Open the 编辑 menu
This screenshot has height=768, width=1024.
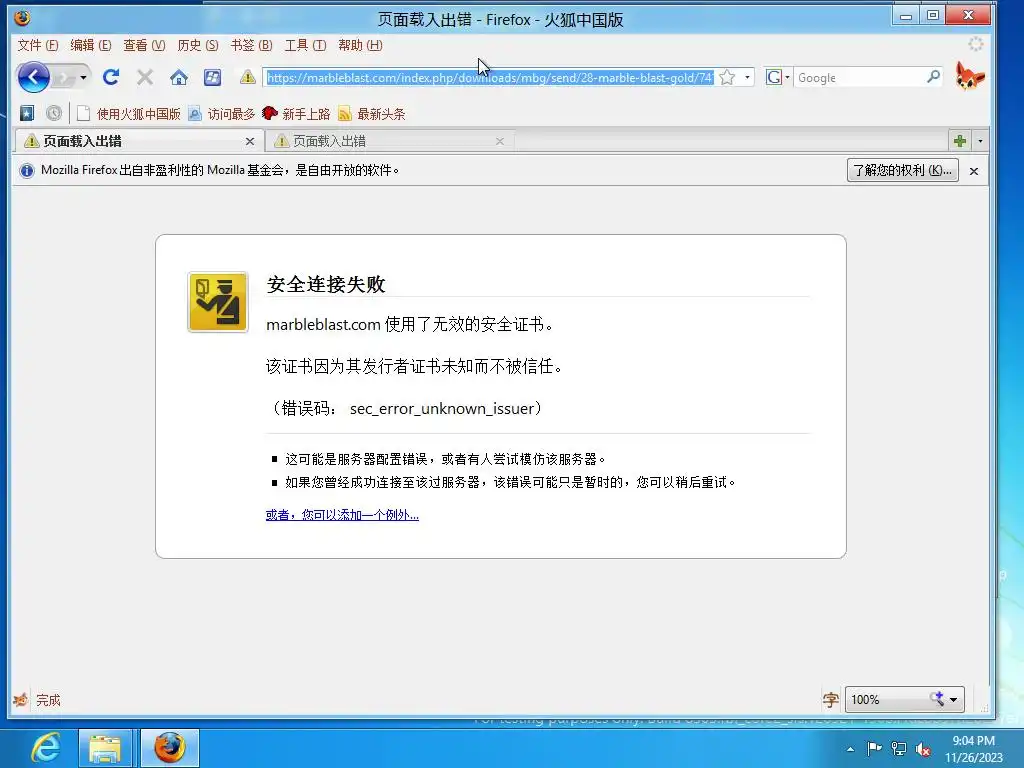pos(91,45)
